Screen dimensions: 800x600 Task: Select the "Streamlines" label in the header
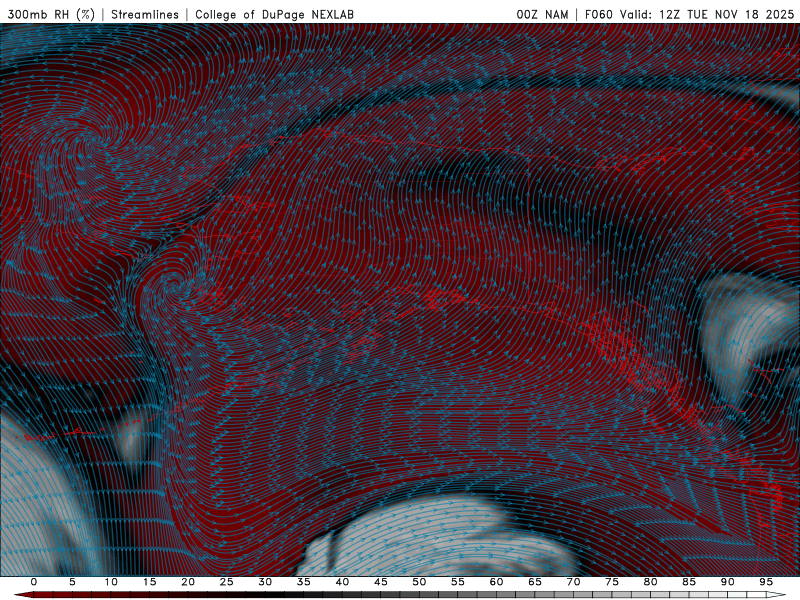pos(145,14)
